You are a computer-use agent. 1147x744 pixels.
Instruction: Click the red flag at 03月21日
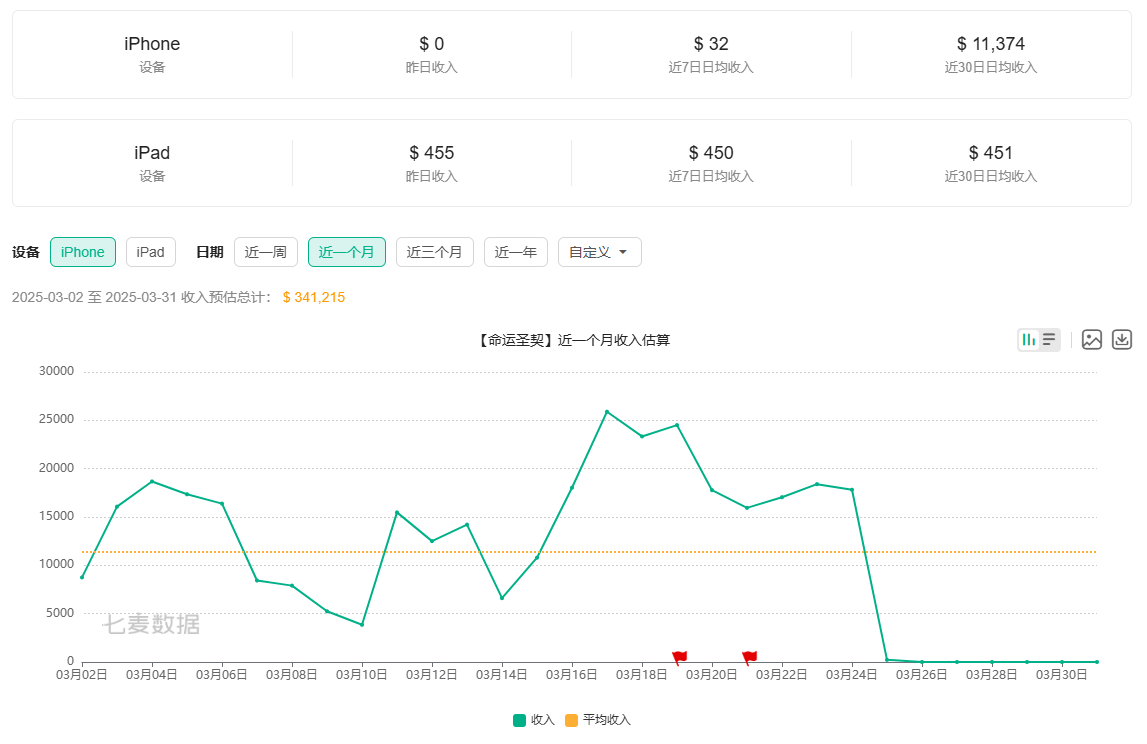pos(750,657)
